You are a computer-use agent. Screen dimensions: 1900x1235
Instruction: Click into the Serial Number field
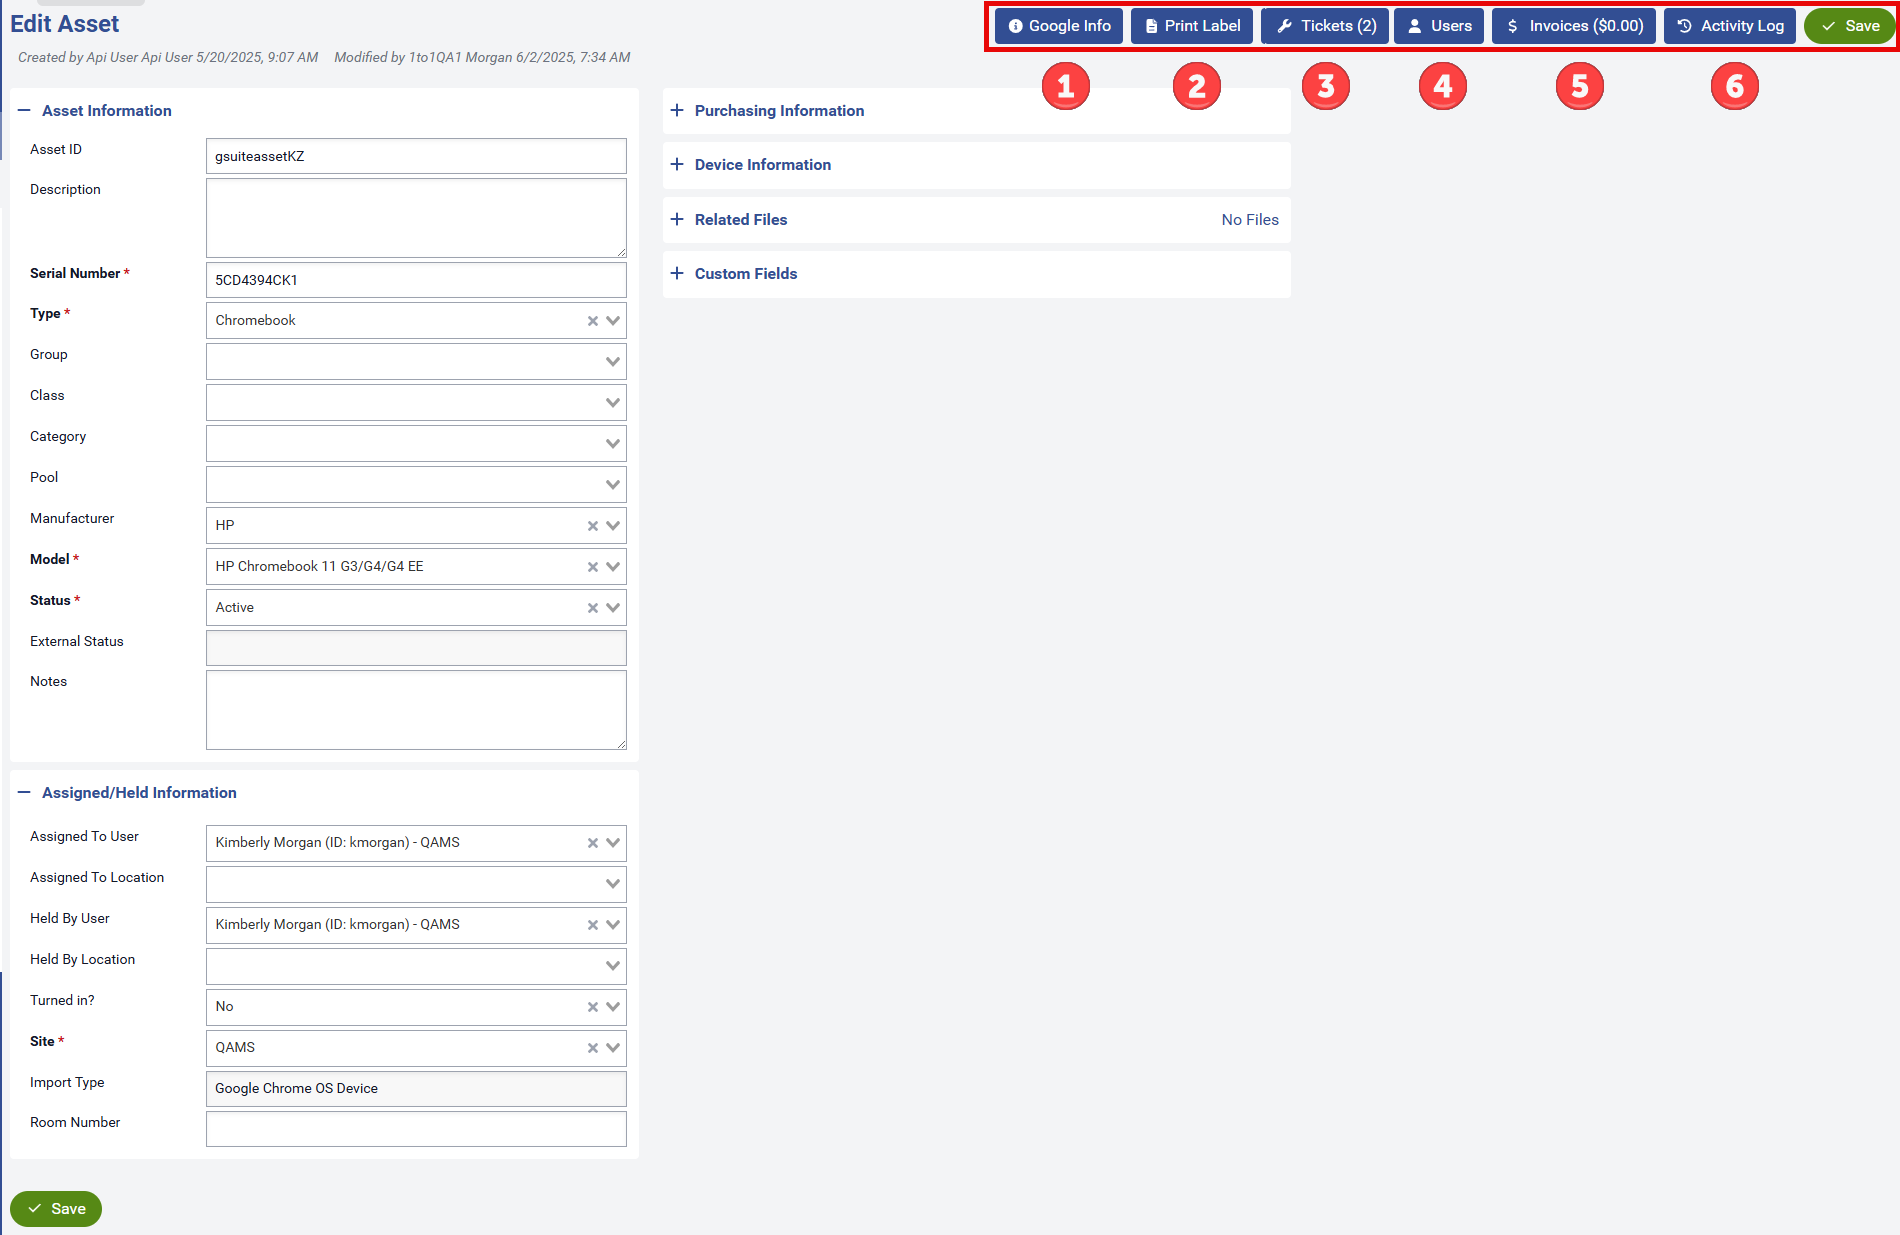click(416, 280)
